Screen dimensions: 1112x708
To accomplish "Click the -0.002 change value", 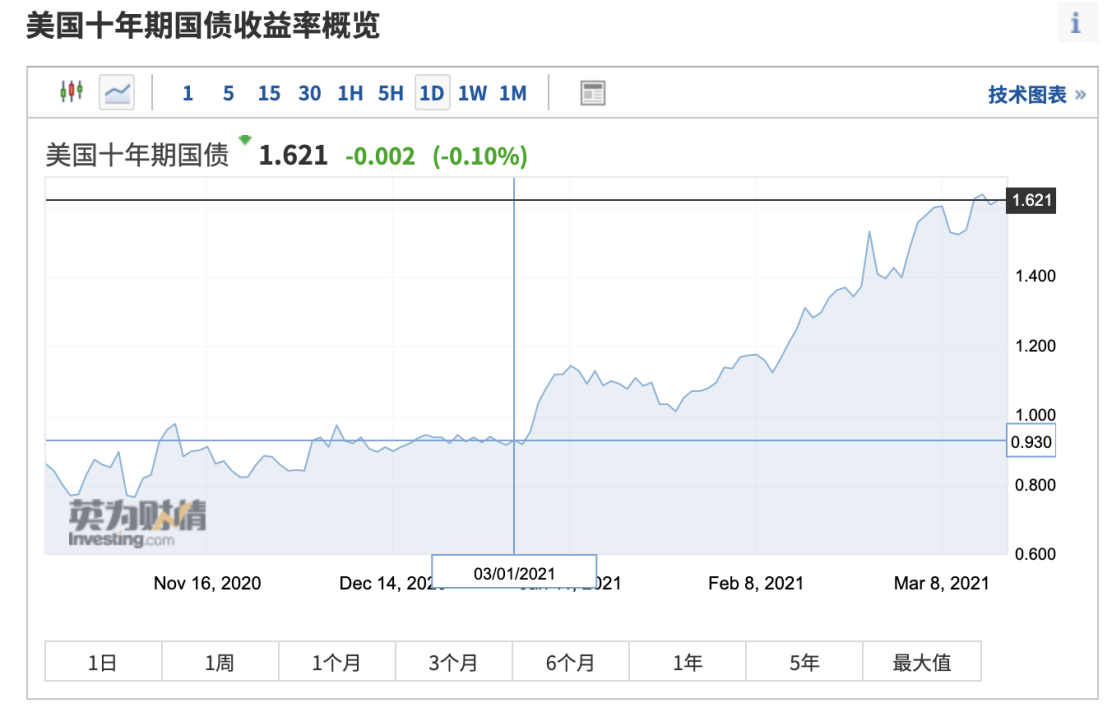I will tap(380, 156).
